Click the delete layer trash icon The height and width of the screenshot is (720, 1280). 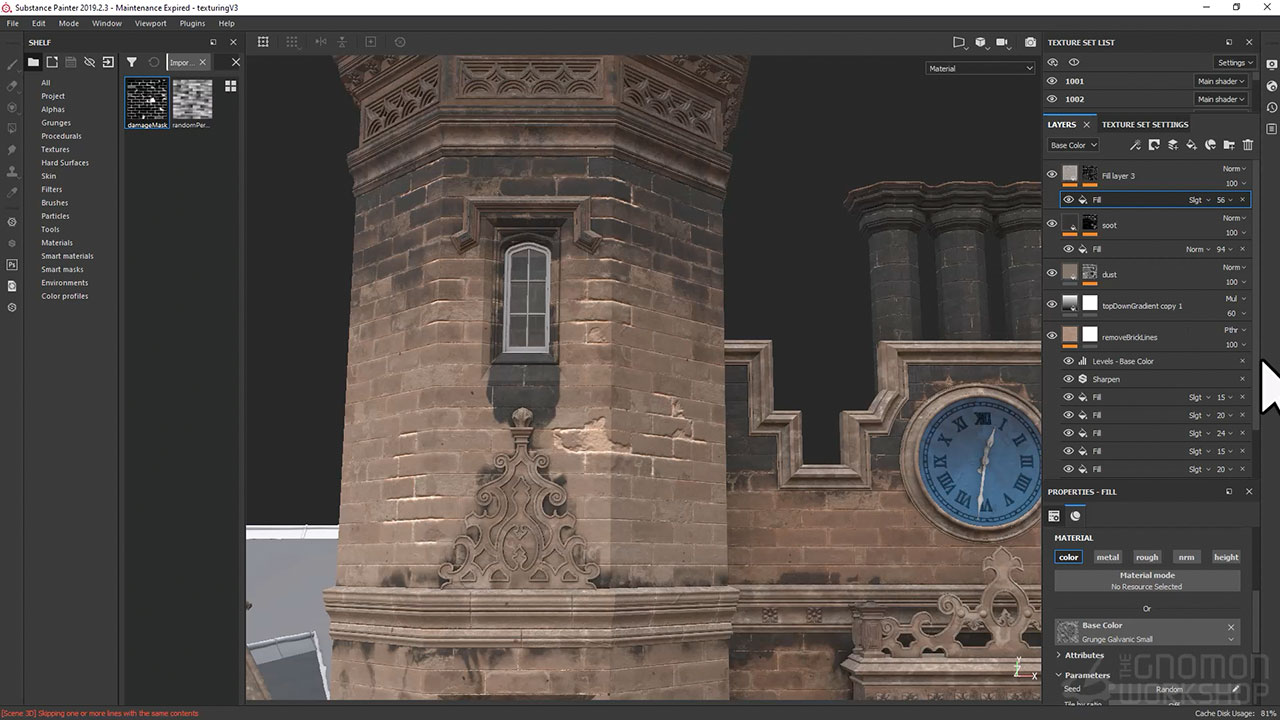pyautogui.click(x=1247, y=145)
